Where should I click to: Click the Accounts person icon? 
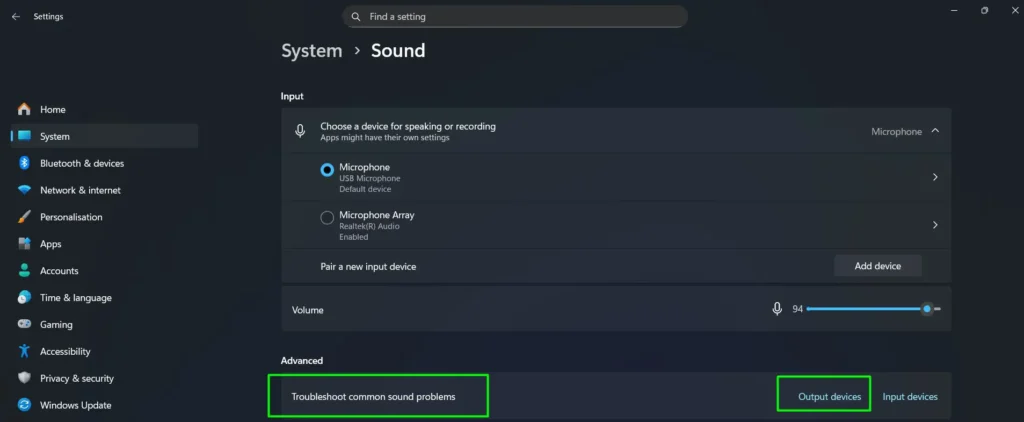[x=24, y=270]
